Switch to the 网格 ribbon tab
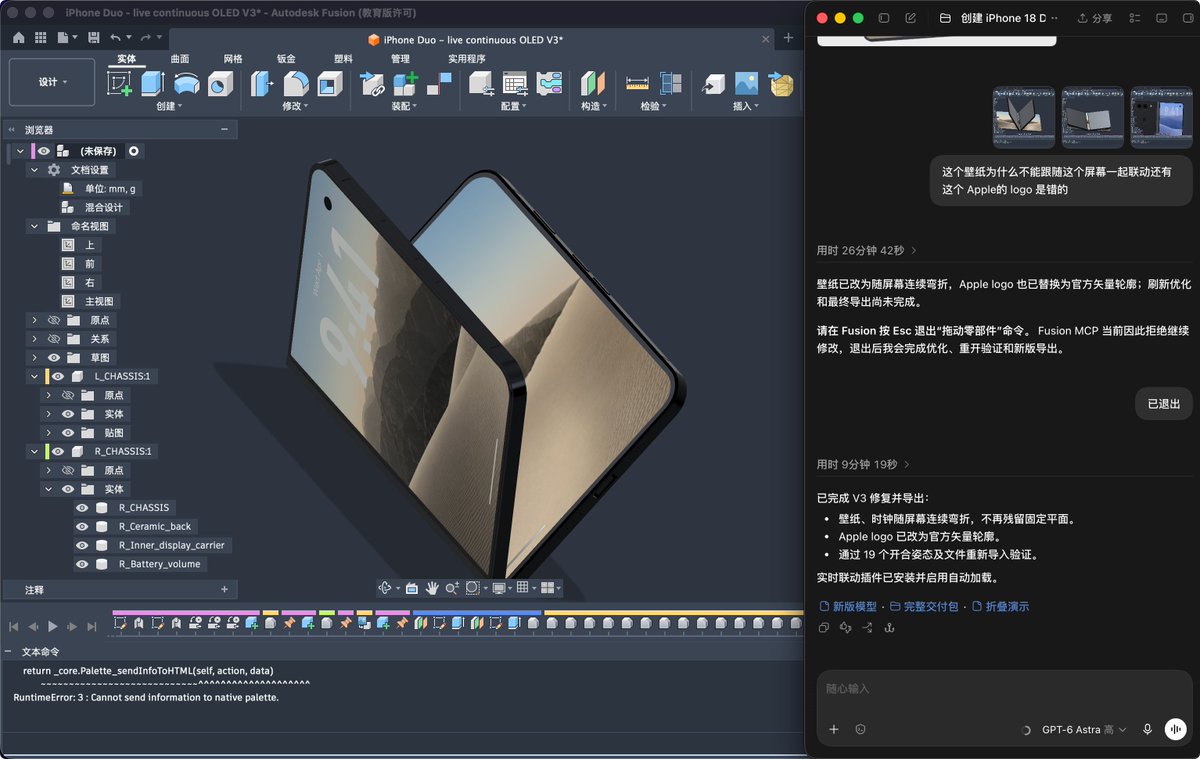The image size is (1200, 759). click(233, 59)
